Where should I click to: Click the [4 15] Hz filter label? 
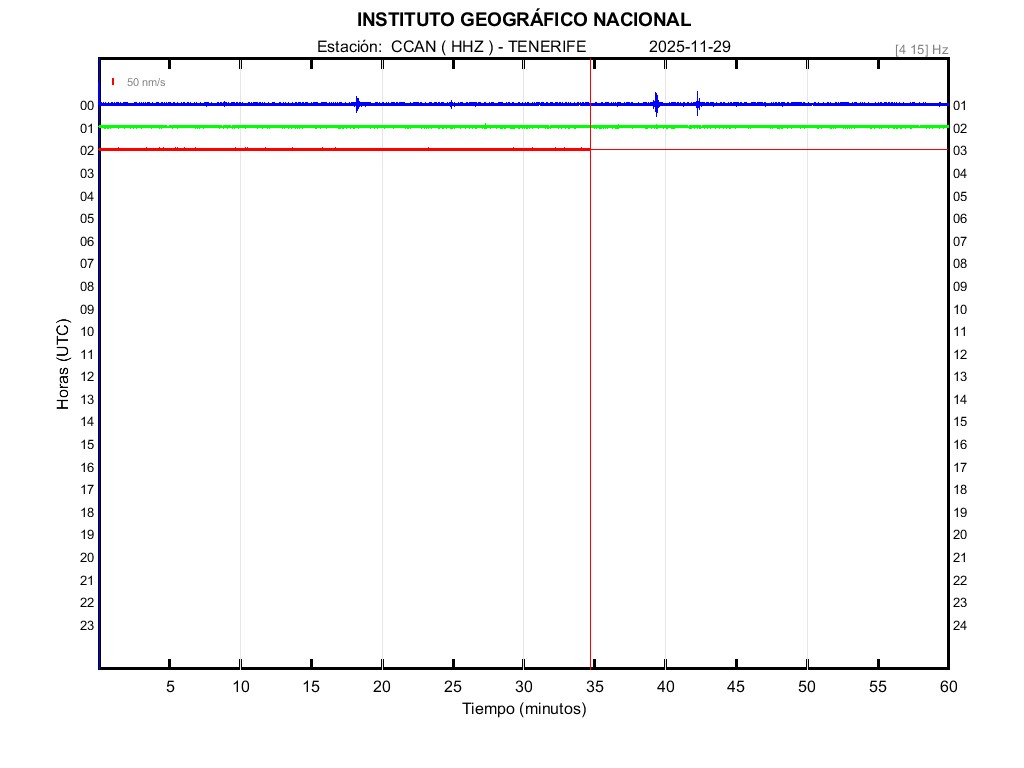click(x=921, y=49)
